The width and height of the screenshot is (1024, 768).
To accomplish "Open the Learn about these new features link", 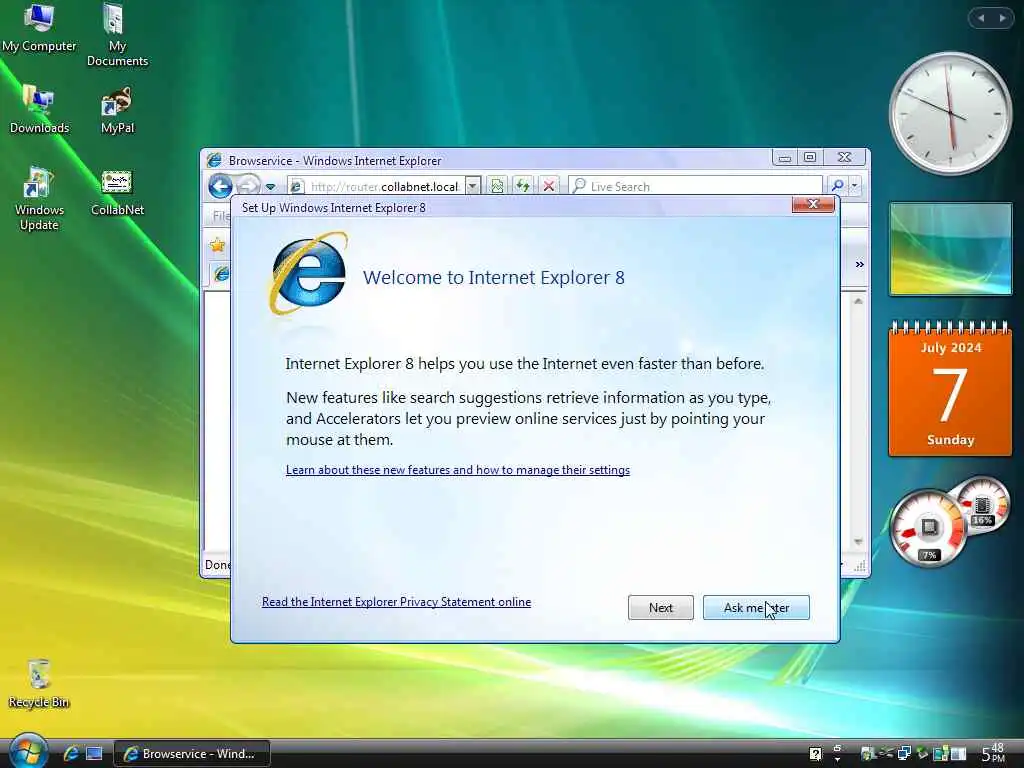I will (458, 470).
